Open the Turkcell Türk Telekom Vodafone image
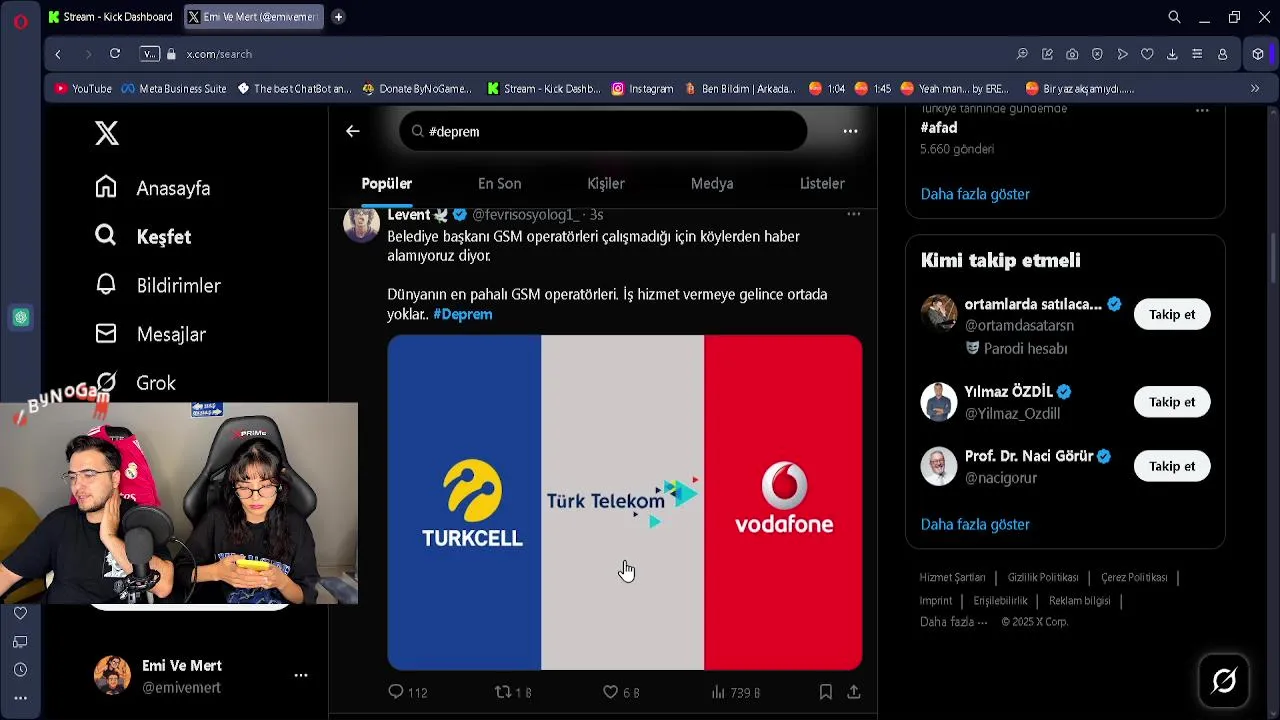Screen dimensions: 1280x720 [x=625, y=502]
